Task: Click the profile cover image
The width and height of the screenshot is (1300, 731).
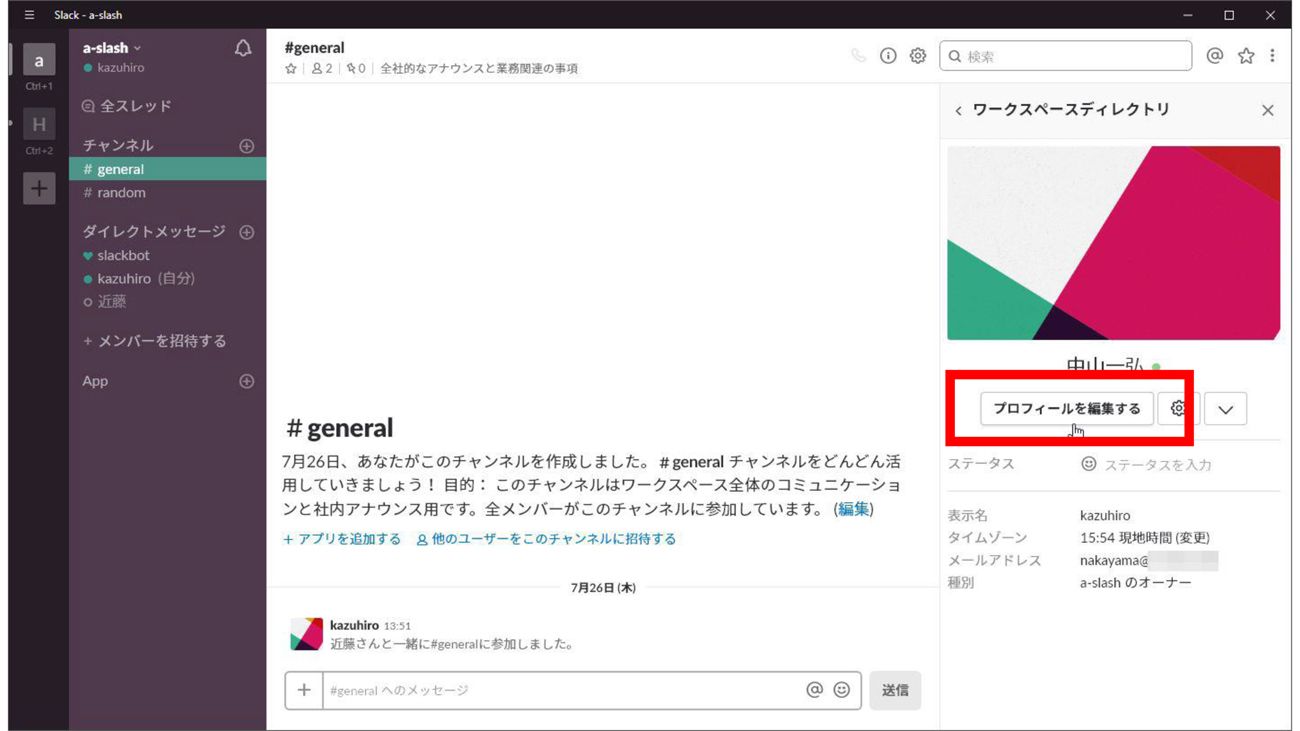Action: tap(1114, 243)
